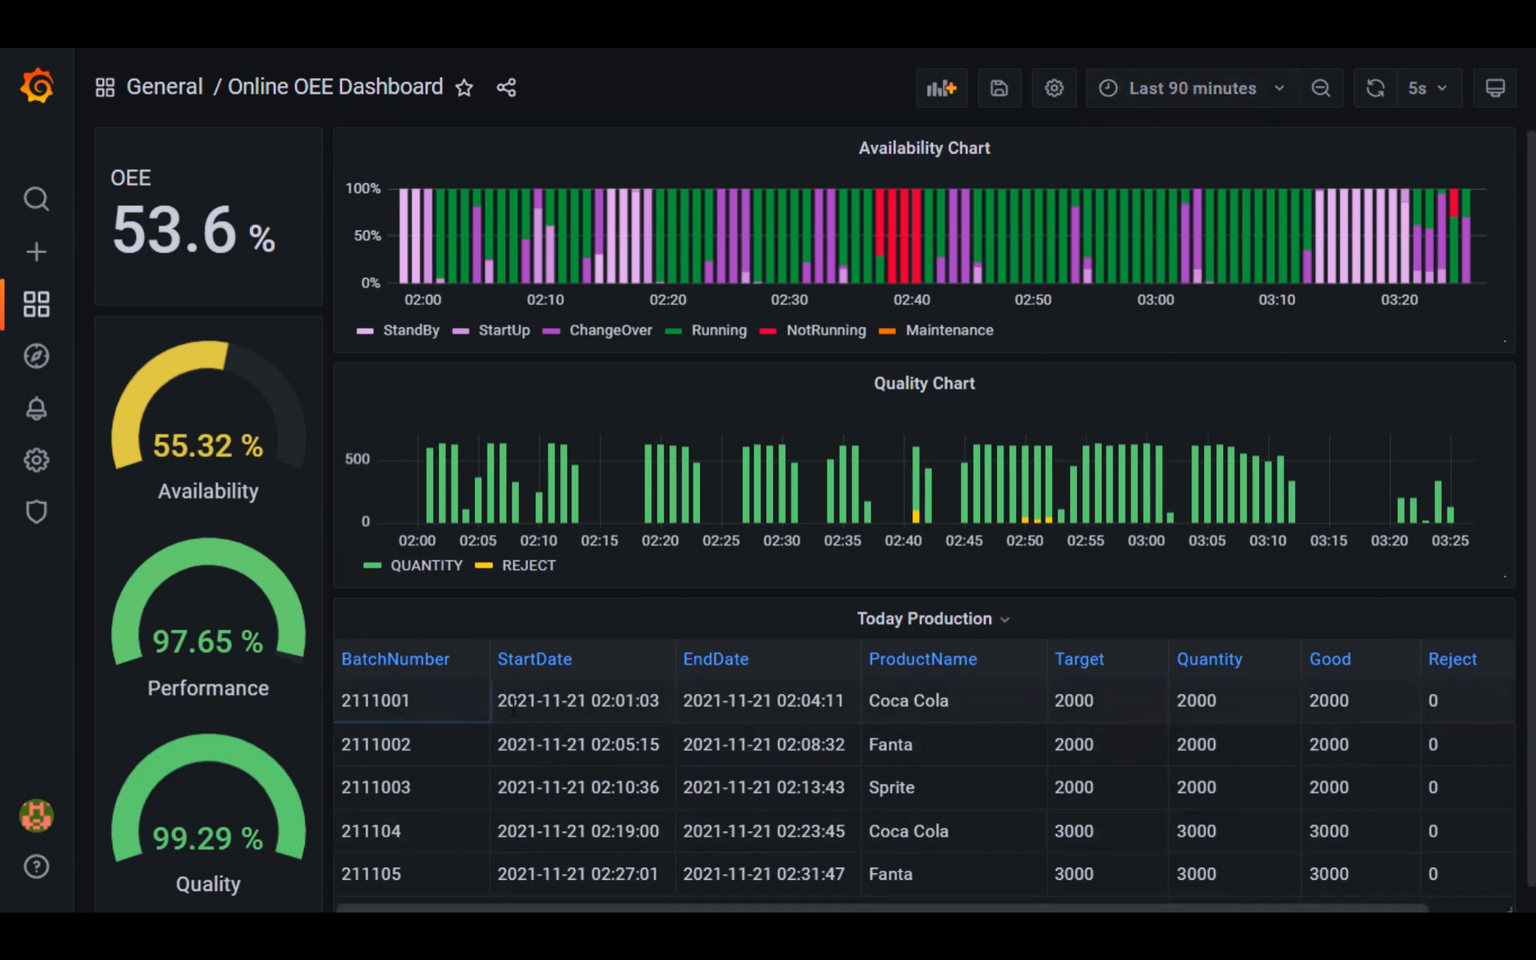Click the Create plus icon in sidebar
This screenshot has height=960, width=1536.
pyautogui.click(x=36, y=252)
